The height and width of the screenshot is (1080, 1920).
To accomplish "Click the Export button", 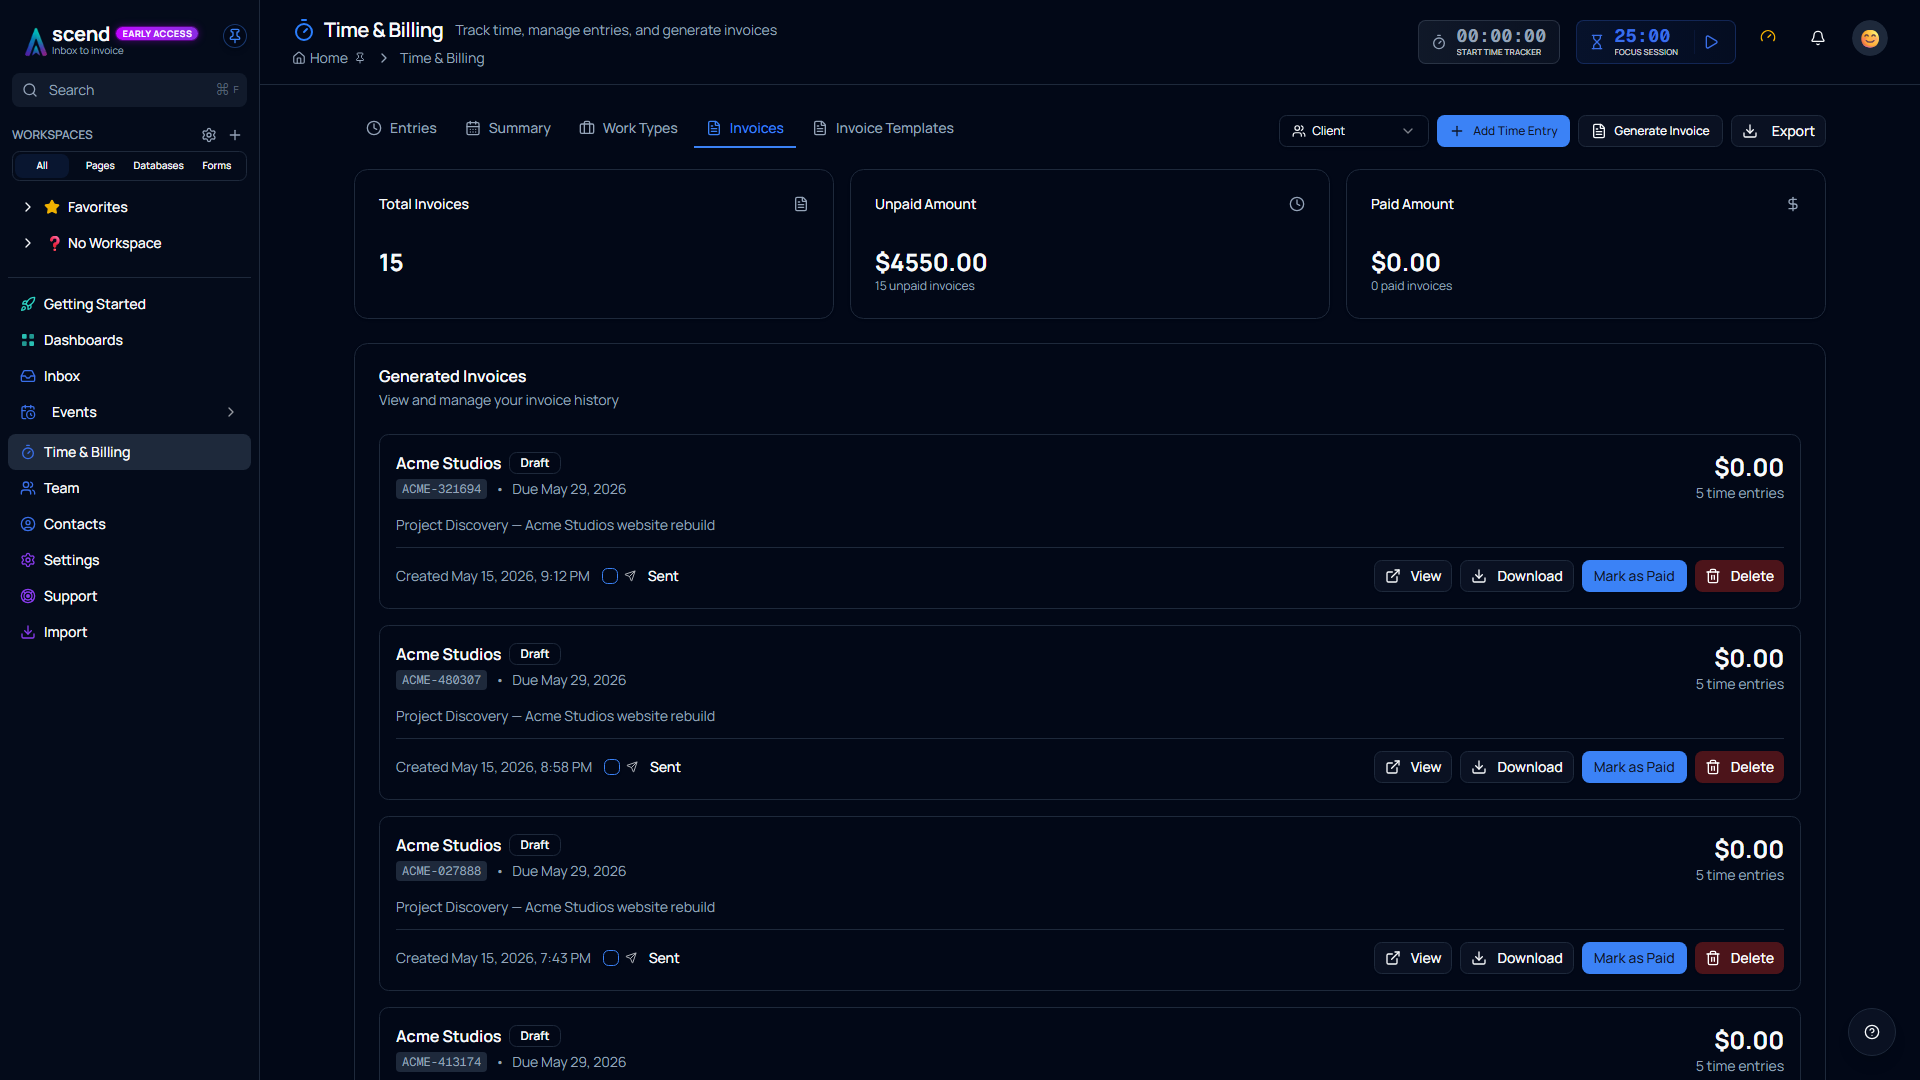I will click(1778, 131).
